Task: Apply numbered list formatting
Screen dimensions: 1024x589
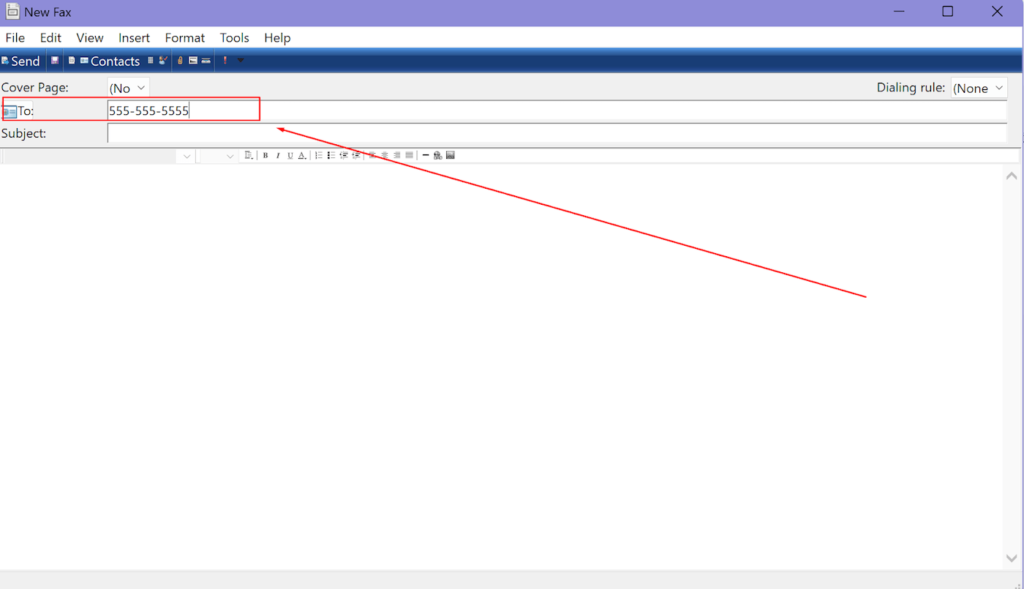Action: pyautogui.click(x=319, y=155)
